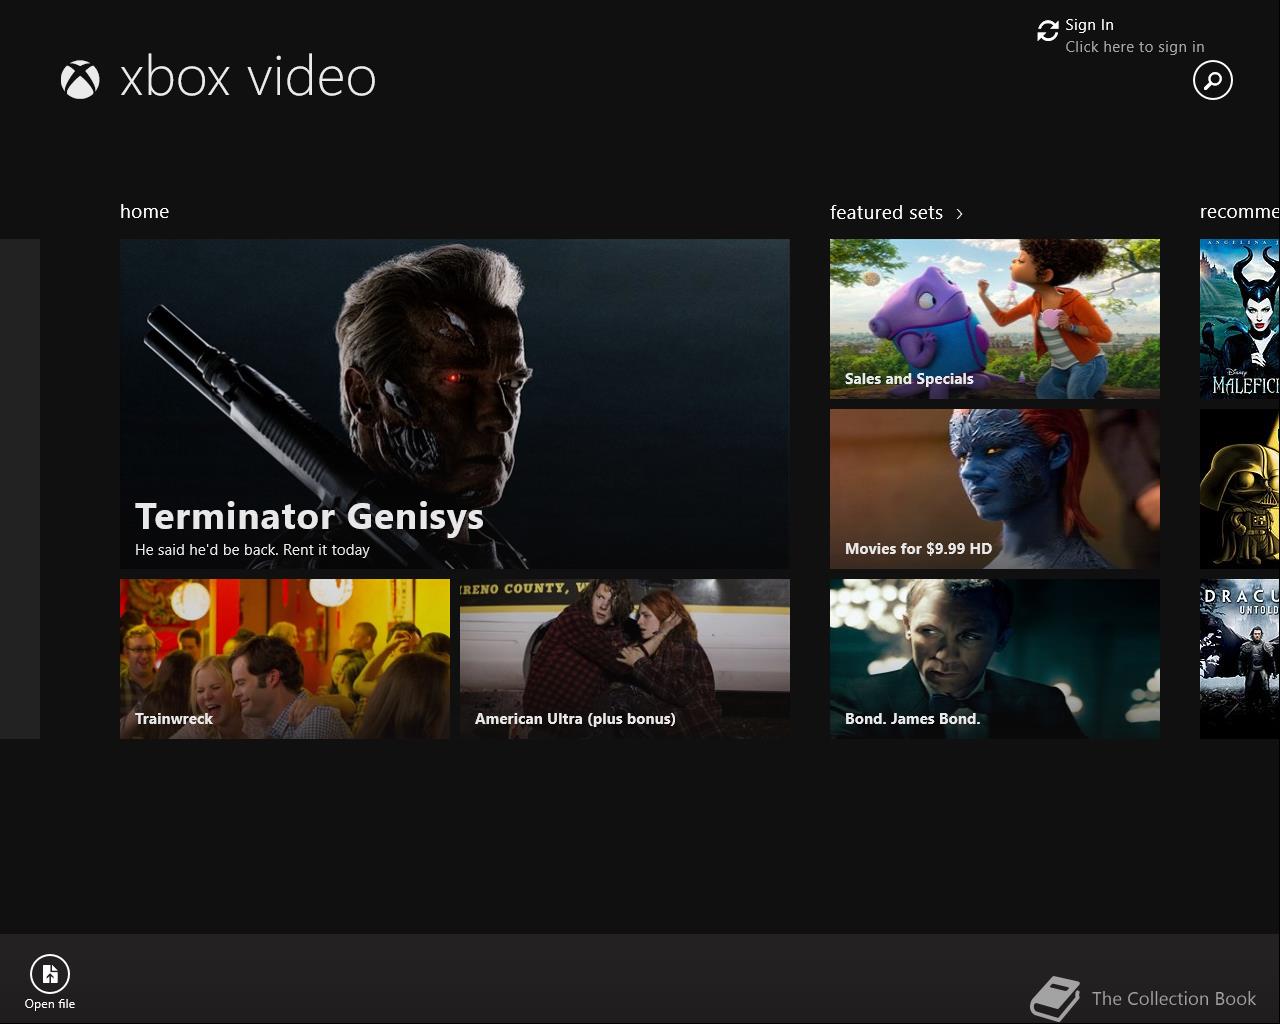Open the Terminator Genisys feature tile
This screenshot has width=1280, height=1024.
[454, 404]
